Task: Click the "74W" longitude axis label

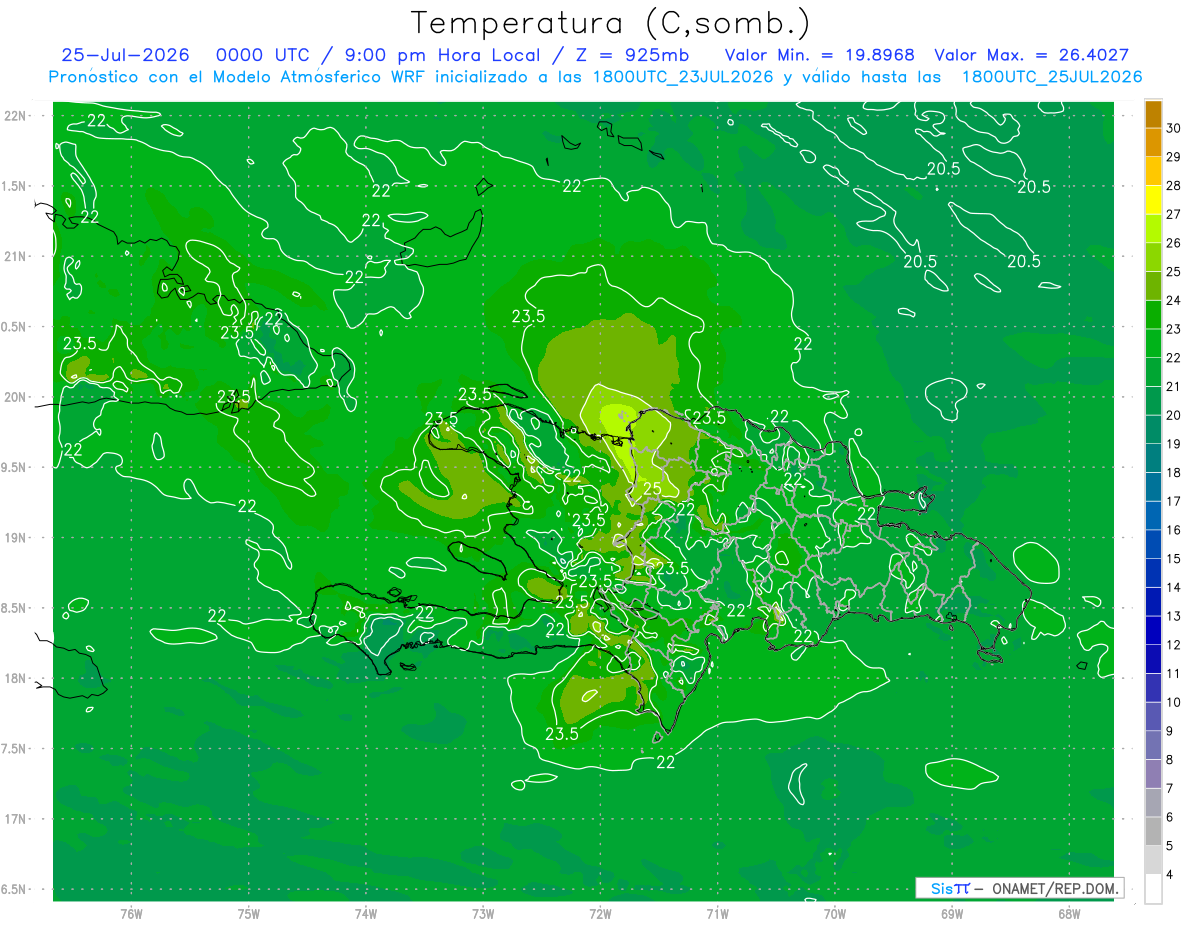Action: point(366,913)
